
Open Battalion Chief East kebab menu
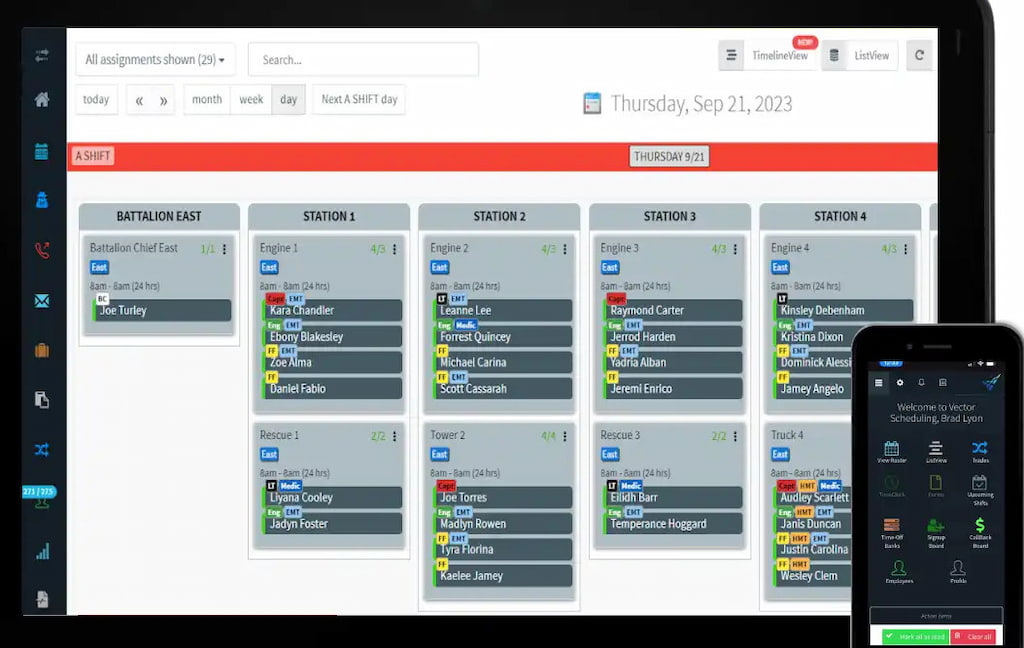click(x=224, y=249)
